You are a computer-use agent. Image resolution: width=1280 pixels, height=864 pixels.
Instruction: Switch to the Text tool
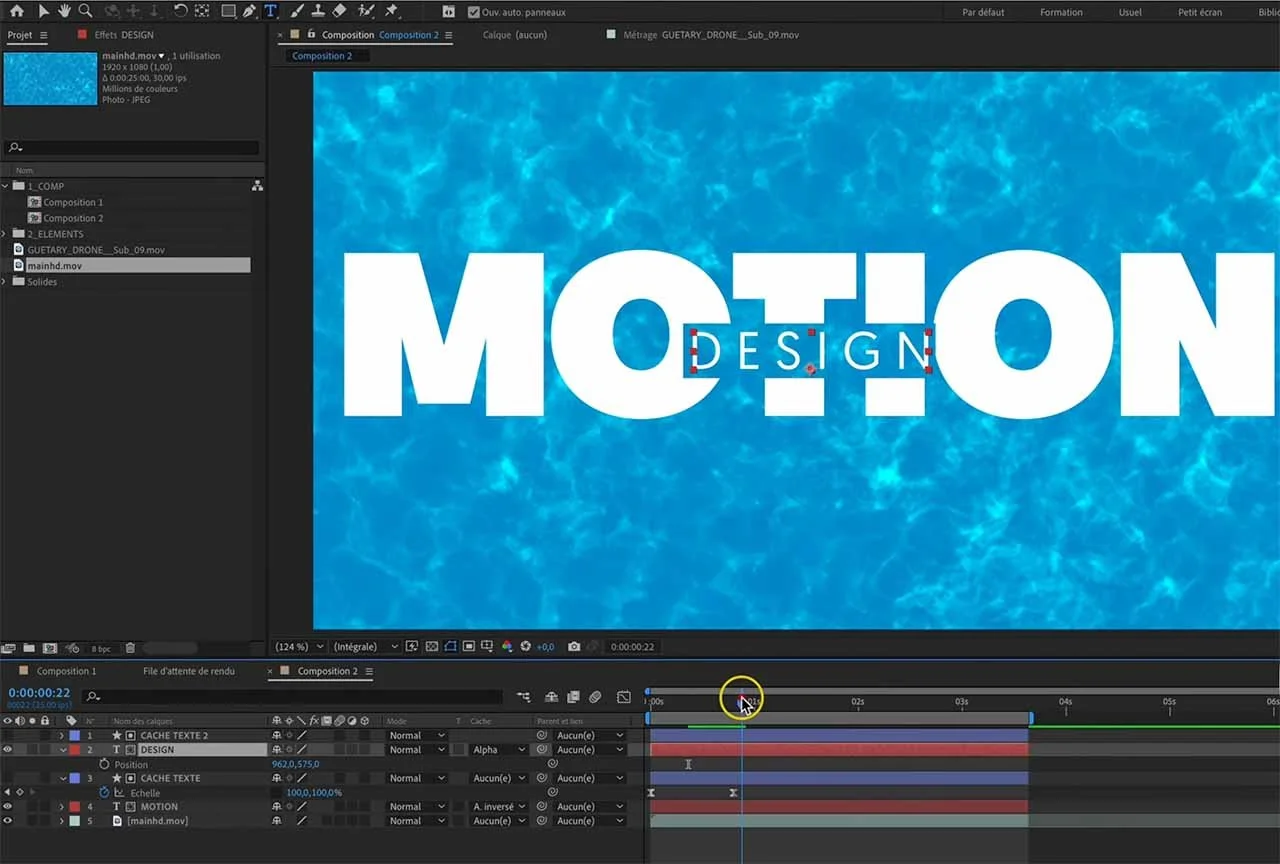tap(269, 12)
